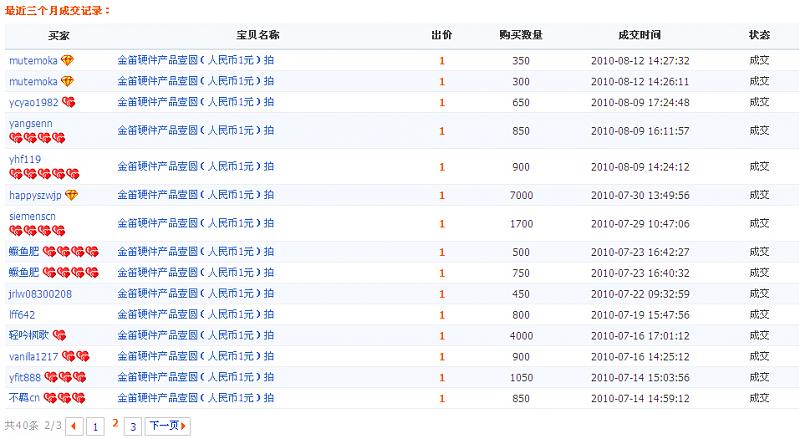Click hearts rating in the 16:42:27 row

coord(71,252)
